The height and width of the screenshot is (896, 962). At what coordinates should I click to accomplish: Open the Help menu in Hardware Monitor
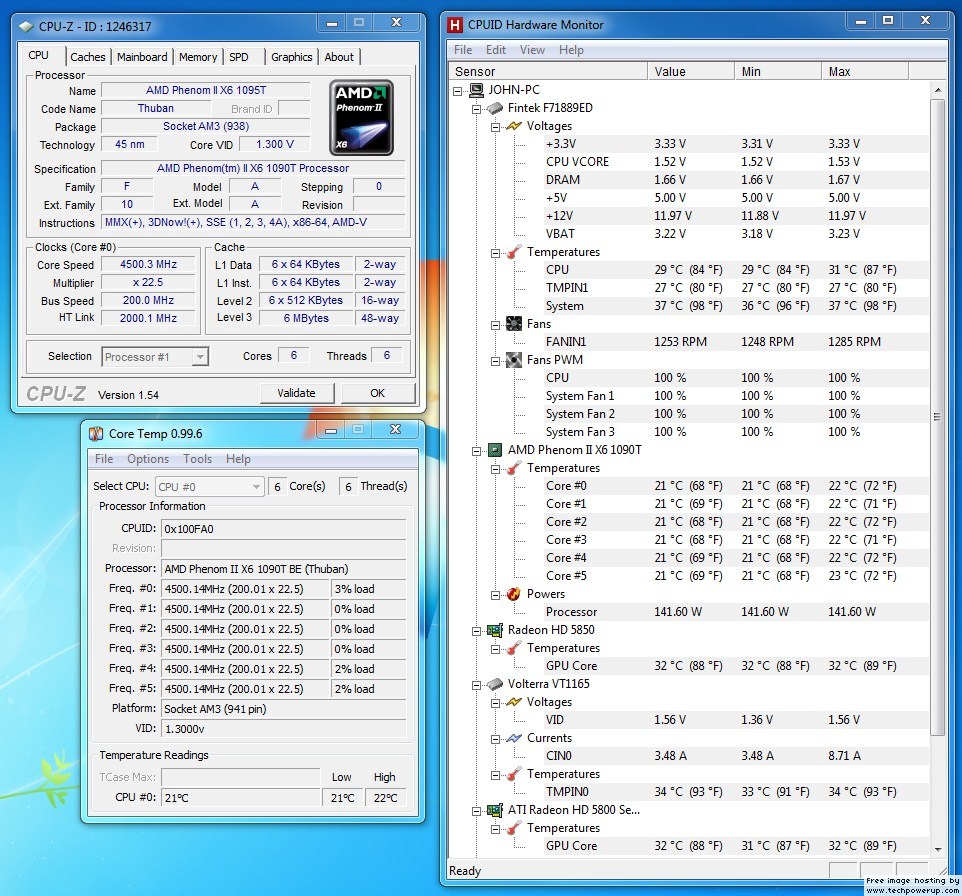click(571, 50)
